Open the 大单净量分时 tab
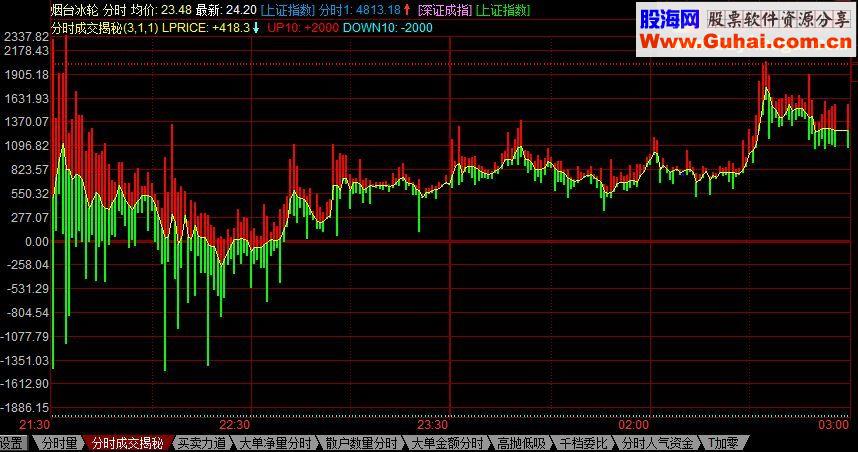Screen dimensions: 858x452 coord(275,443)
